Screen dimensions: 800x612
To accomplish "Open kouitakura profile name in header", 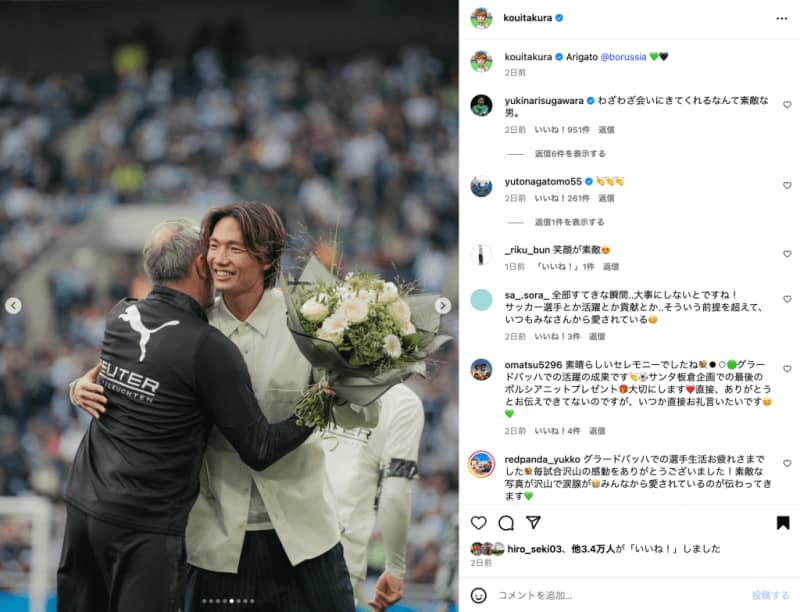I will point(528,18).
